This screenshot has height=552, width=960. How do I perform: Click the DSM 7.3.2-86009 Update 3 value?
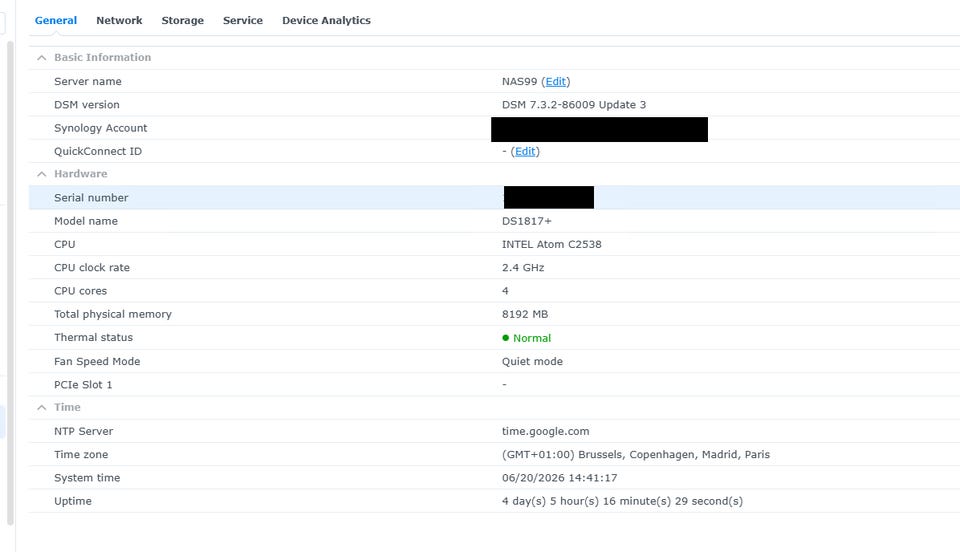click(x=574, y=105)
